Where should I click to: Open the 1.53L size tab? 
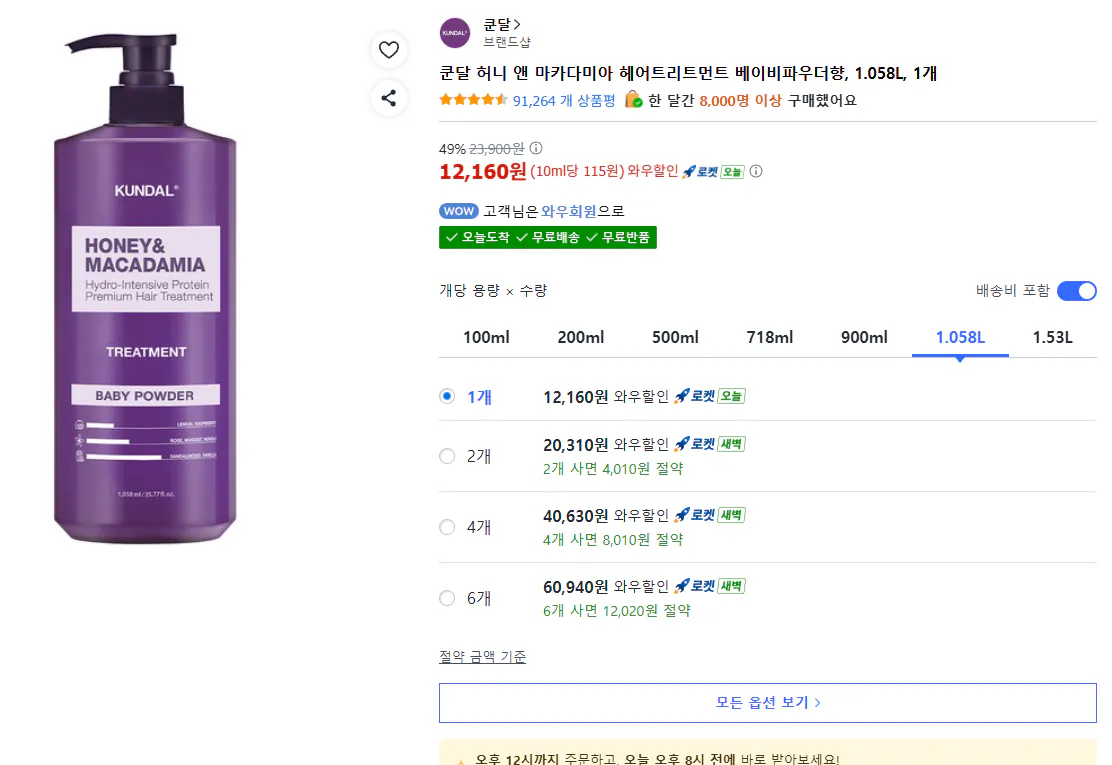[1052, 337]
